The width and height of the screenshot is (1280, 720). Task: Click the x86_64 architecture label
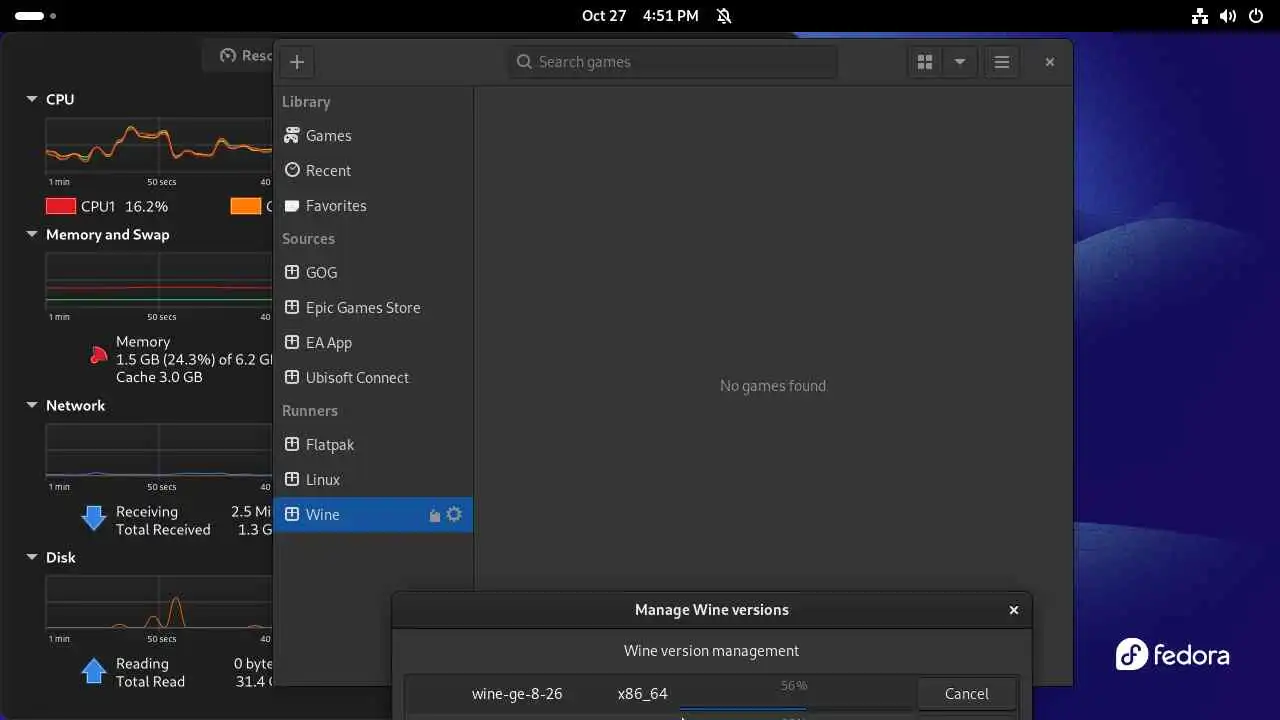pos(642,694)
